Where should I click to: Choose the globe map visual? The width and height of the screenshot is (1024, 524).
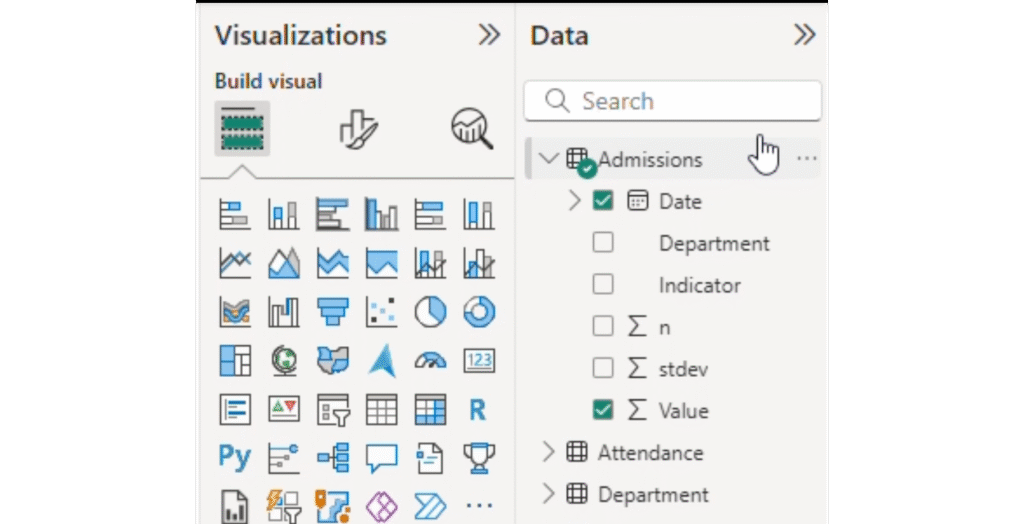coord(284,360)
